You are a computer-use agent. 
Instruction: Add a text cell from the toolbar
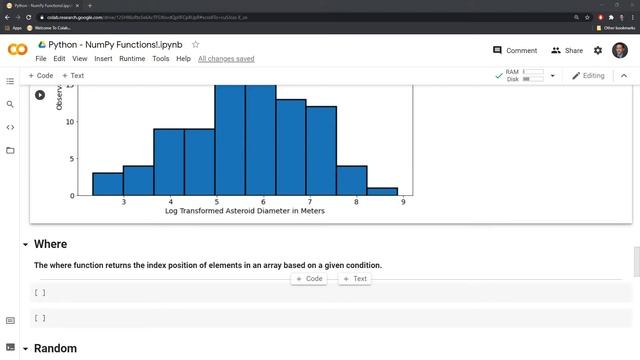tap(73, 76)
